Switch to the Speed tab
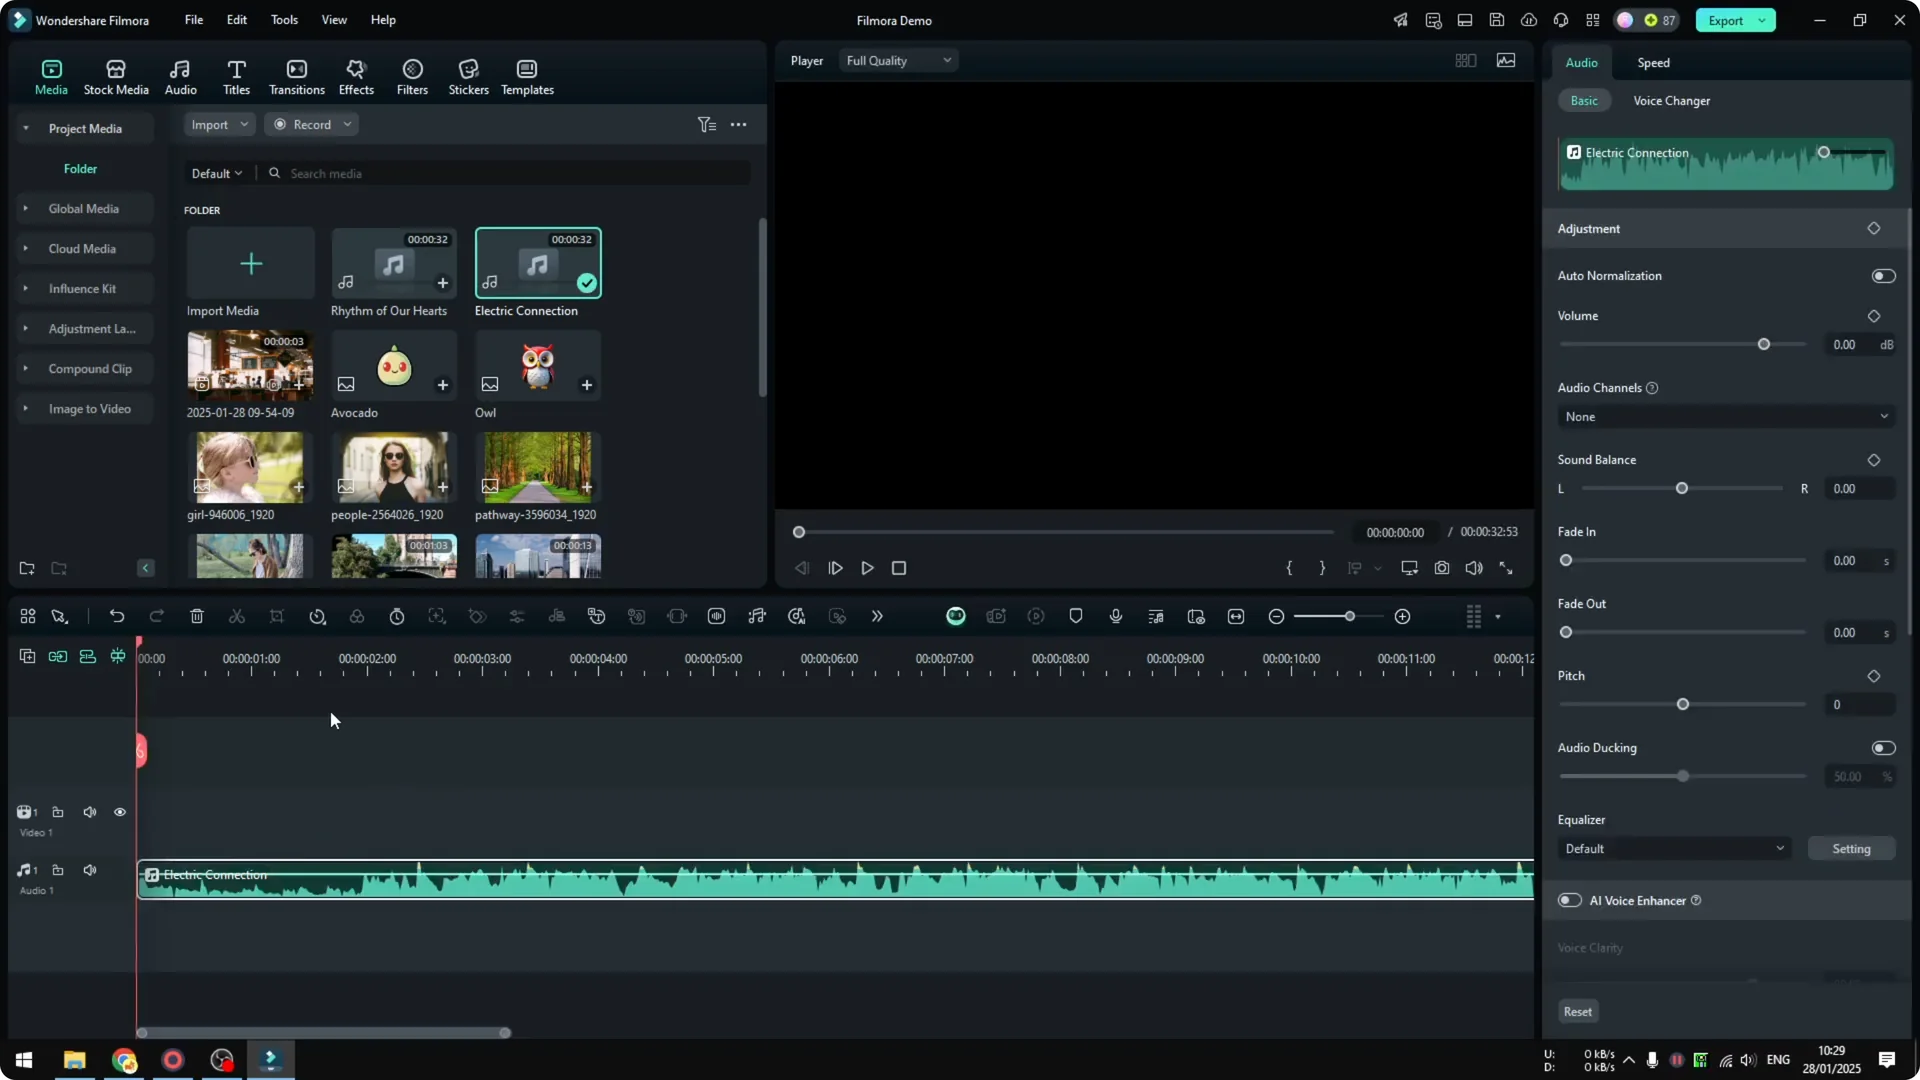This screenshot has height=1080, width=1920. [x=1652, y=62]
